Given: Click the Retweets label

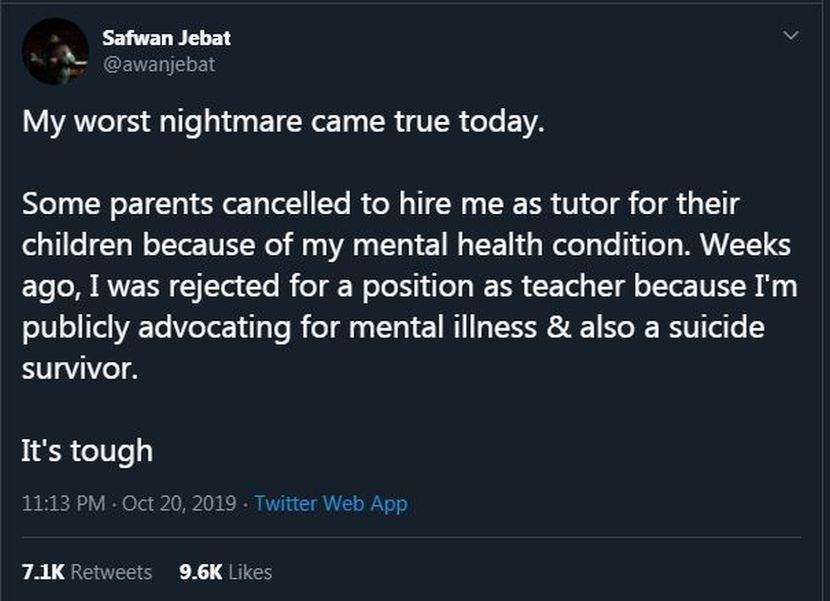Looking at the screenshot, I should (112, 572).
